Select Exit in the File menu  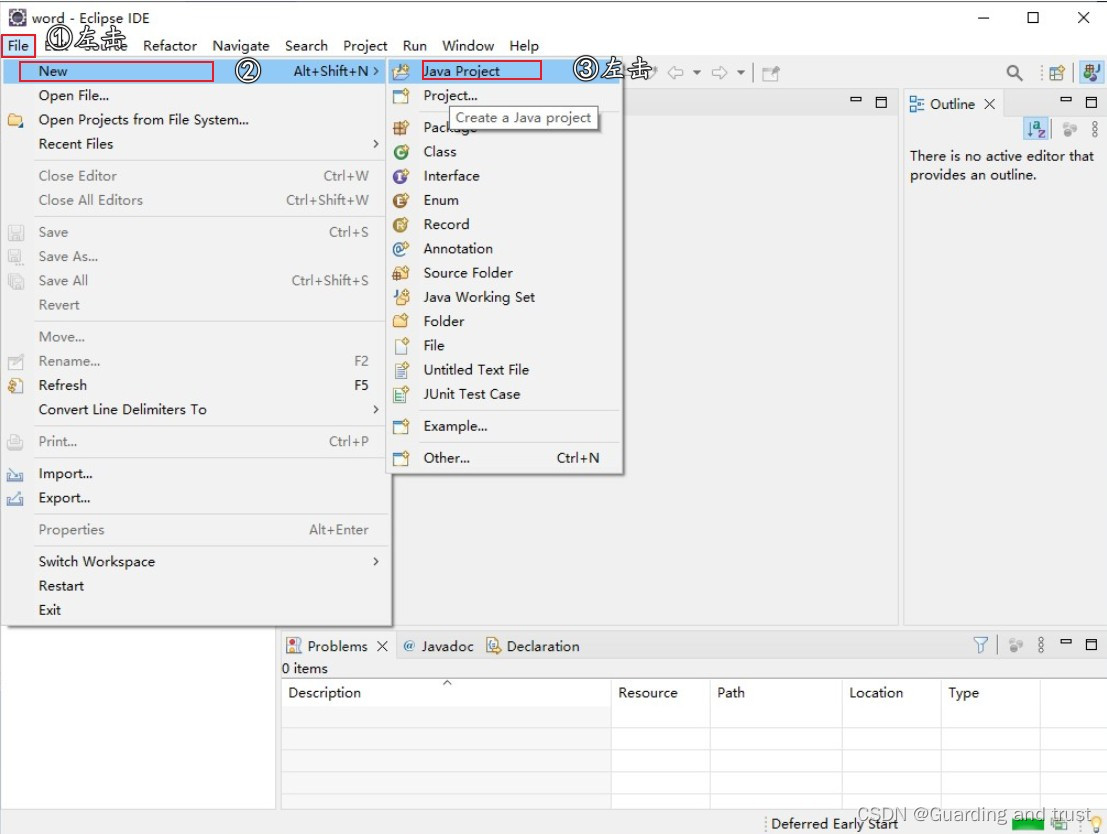[x=196, y=609]
